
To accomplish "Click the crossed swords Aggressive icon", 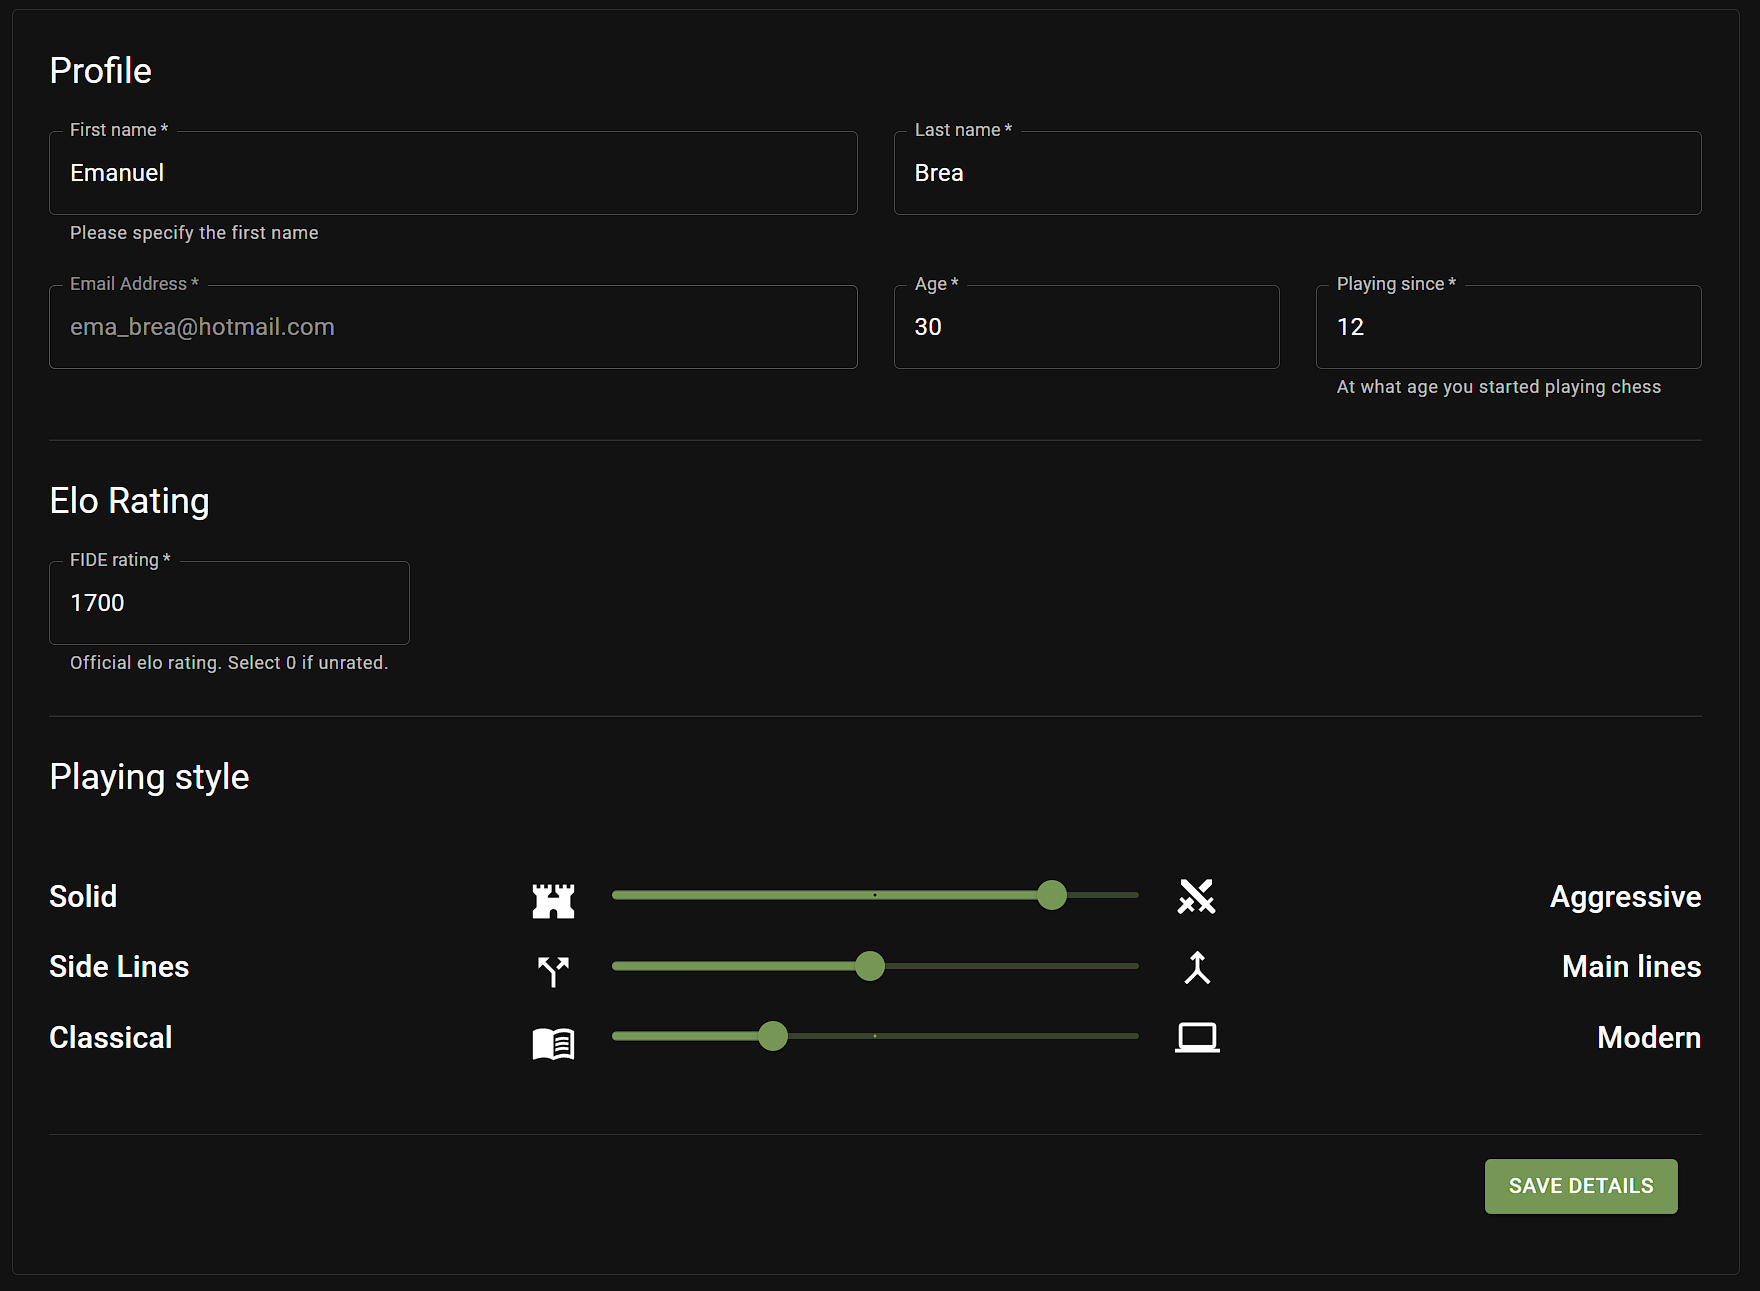I will click(1196, 897).
